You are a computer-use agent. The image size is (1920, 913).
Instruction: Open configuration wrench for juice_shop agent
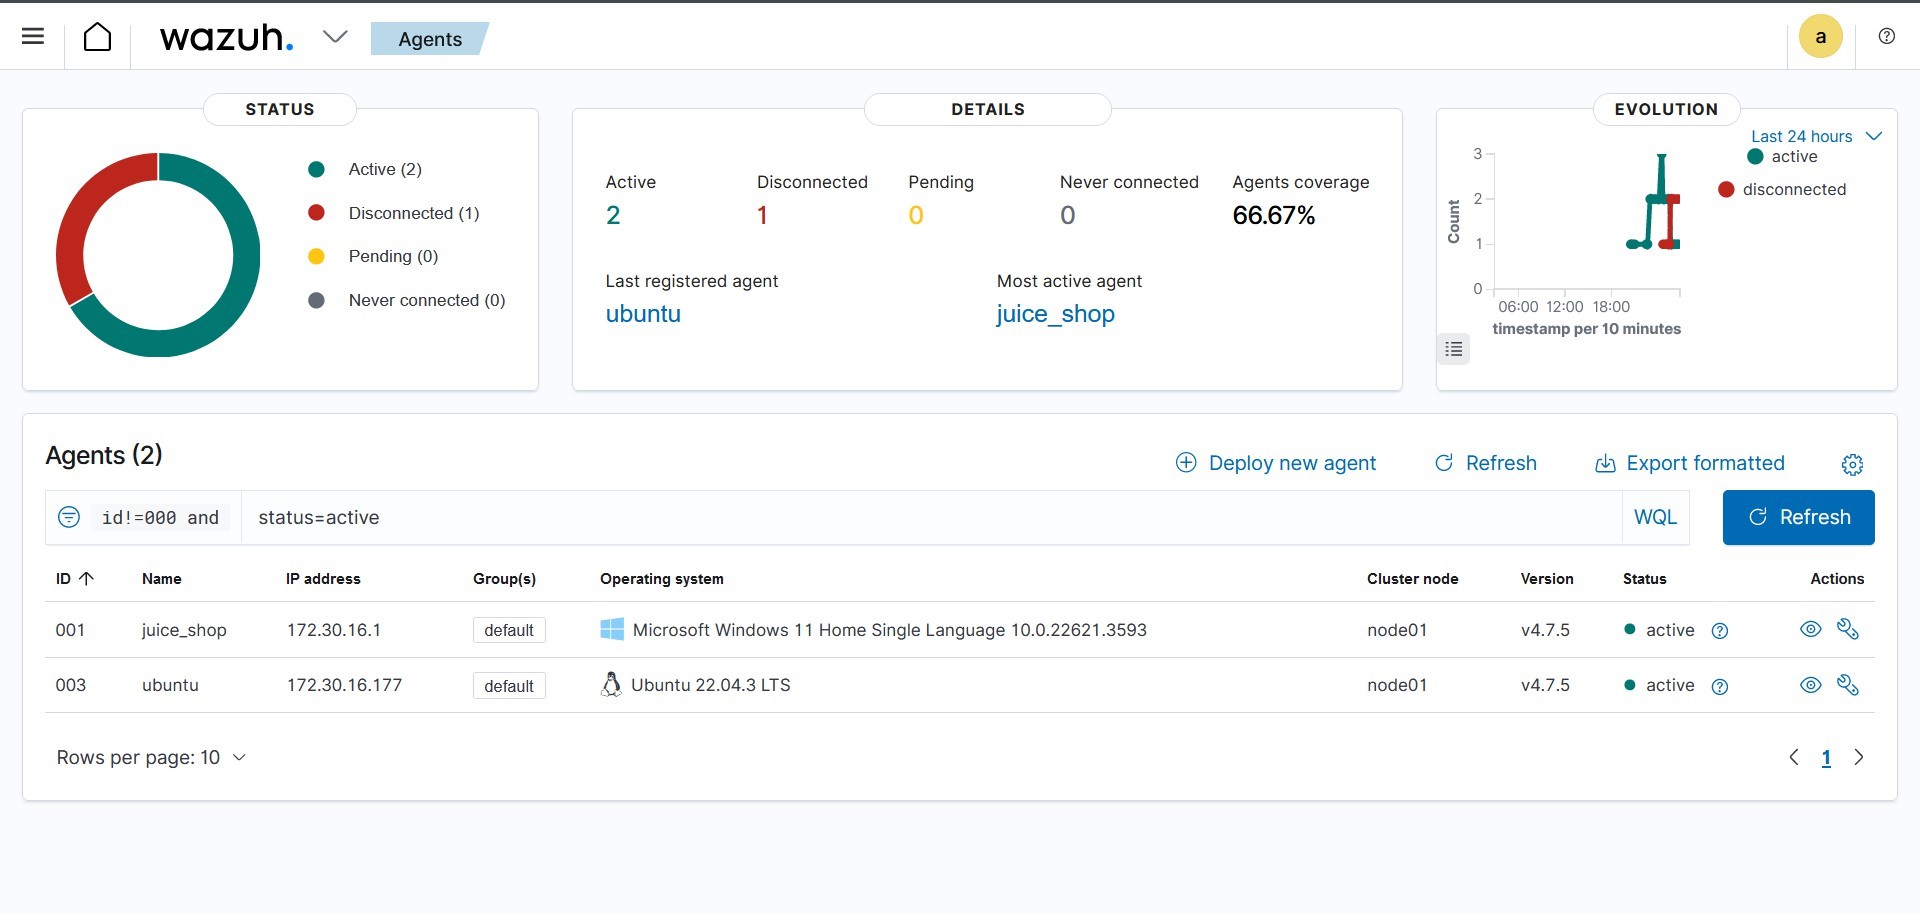point(1847,629)
